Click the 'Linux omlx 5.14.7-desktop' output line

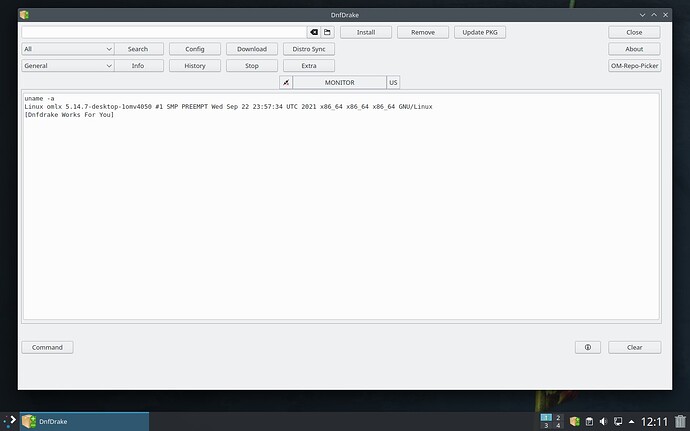click(228, 107)
